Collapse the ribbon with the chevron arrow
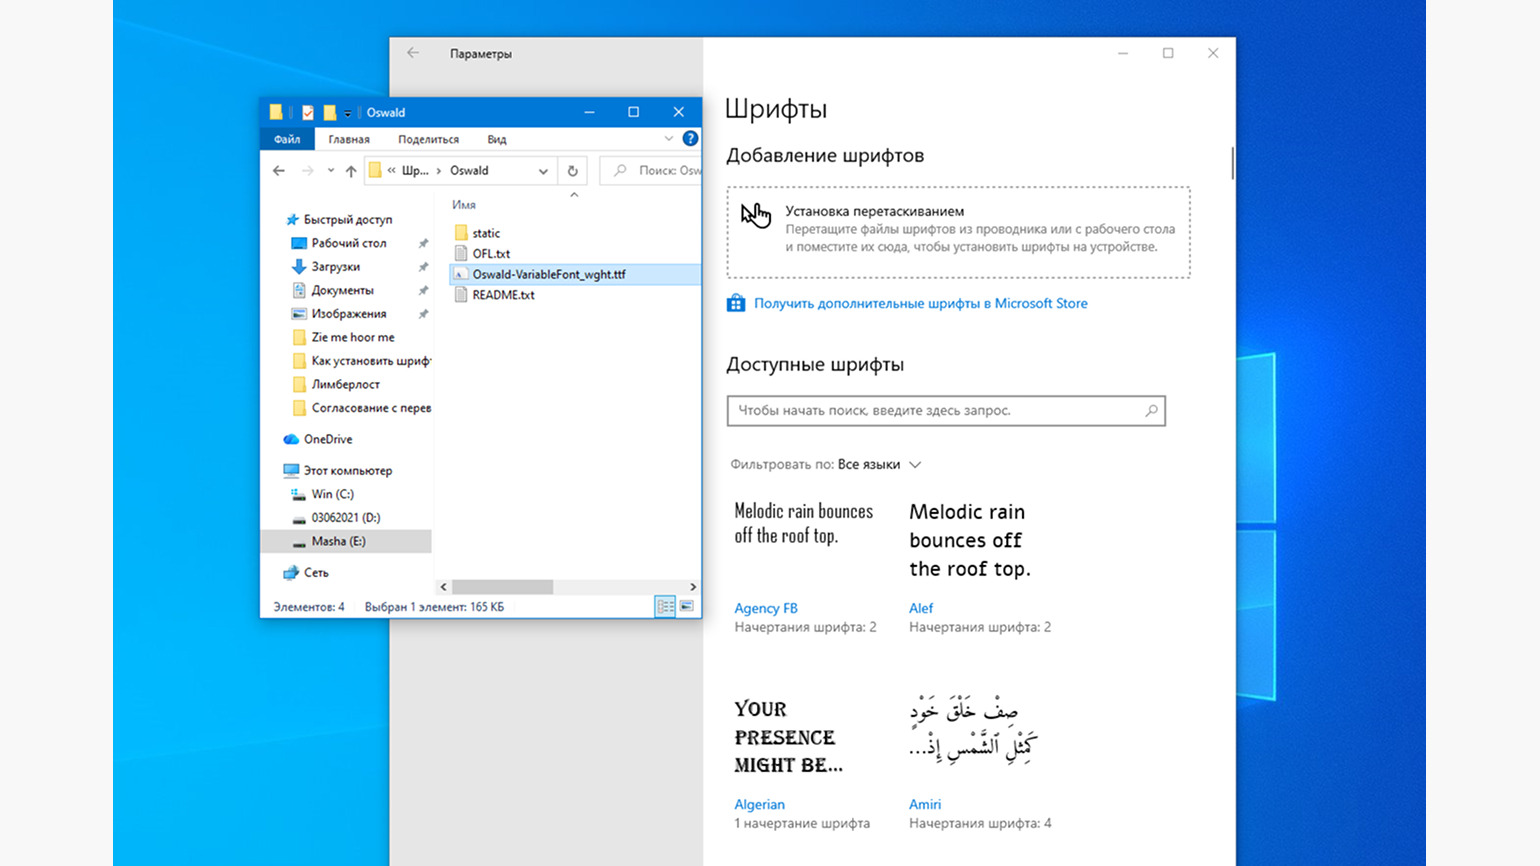Screen dimensions: 1540x866 point(668,138)
